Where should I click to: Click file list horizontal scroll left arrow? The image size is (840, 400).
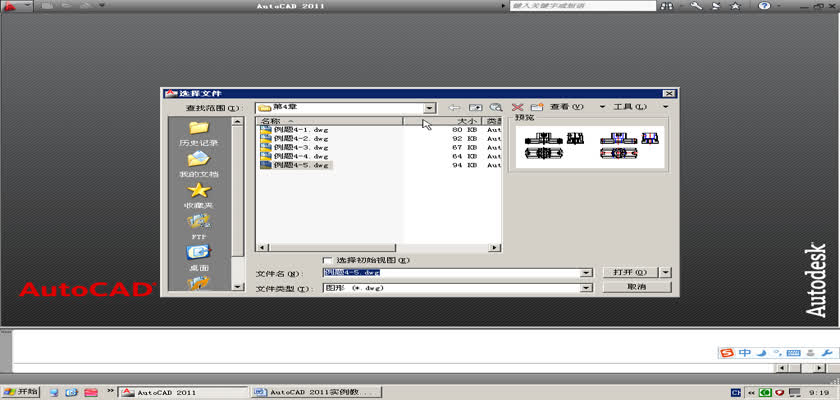[x=261, y=248]
